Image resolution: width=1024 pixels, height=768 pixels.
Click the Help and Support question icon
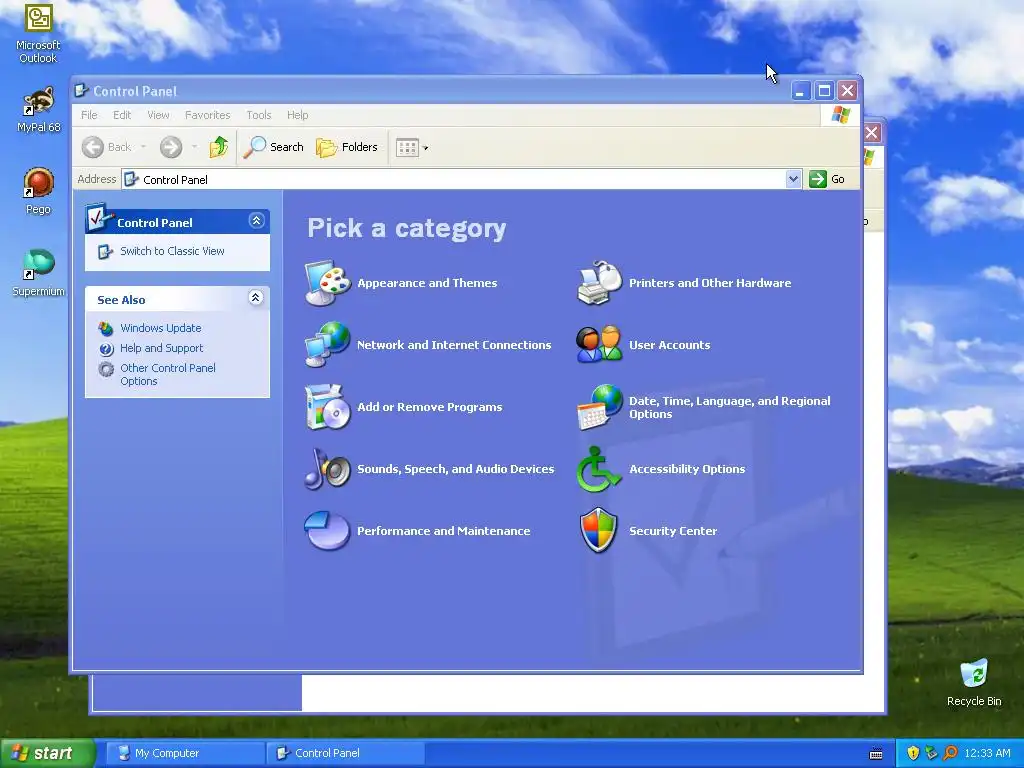tap(106, 349)
